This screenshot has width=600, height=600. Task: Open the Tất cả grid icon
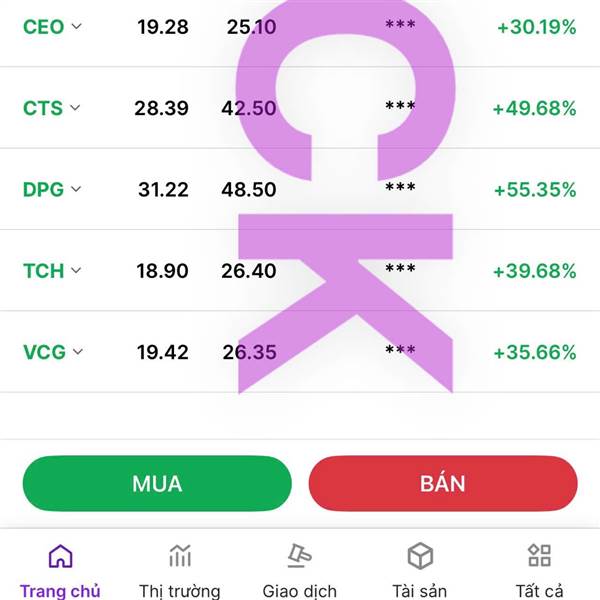coord(540,556)
